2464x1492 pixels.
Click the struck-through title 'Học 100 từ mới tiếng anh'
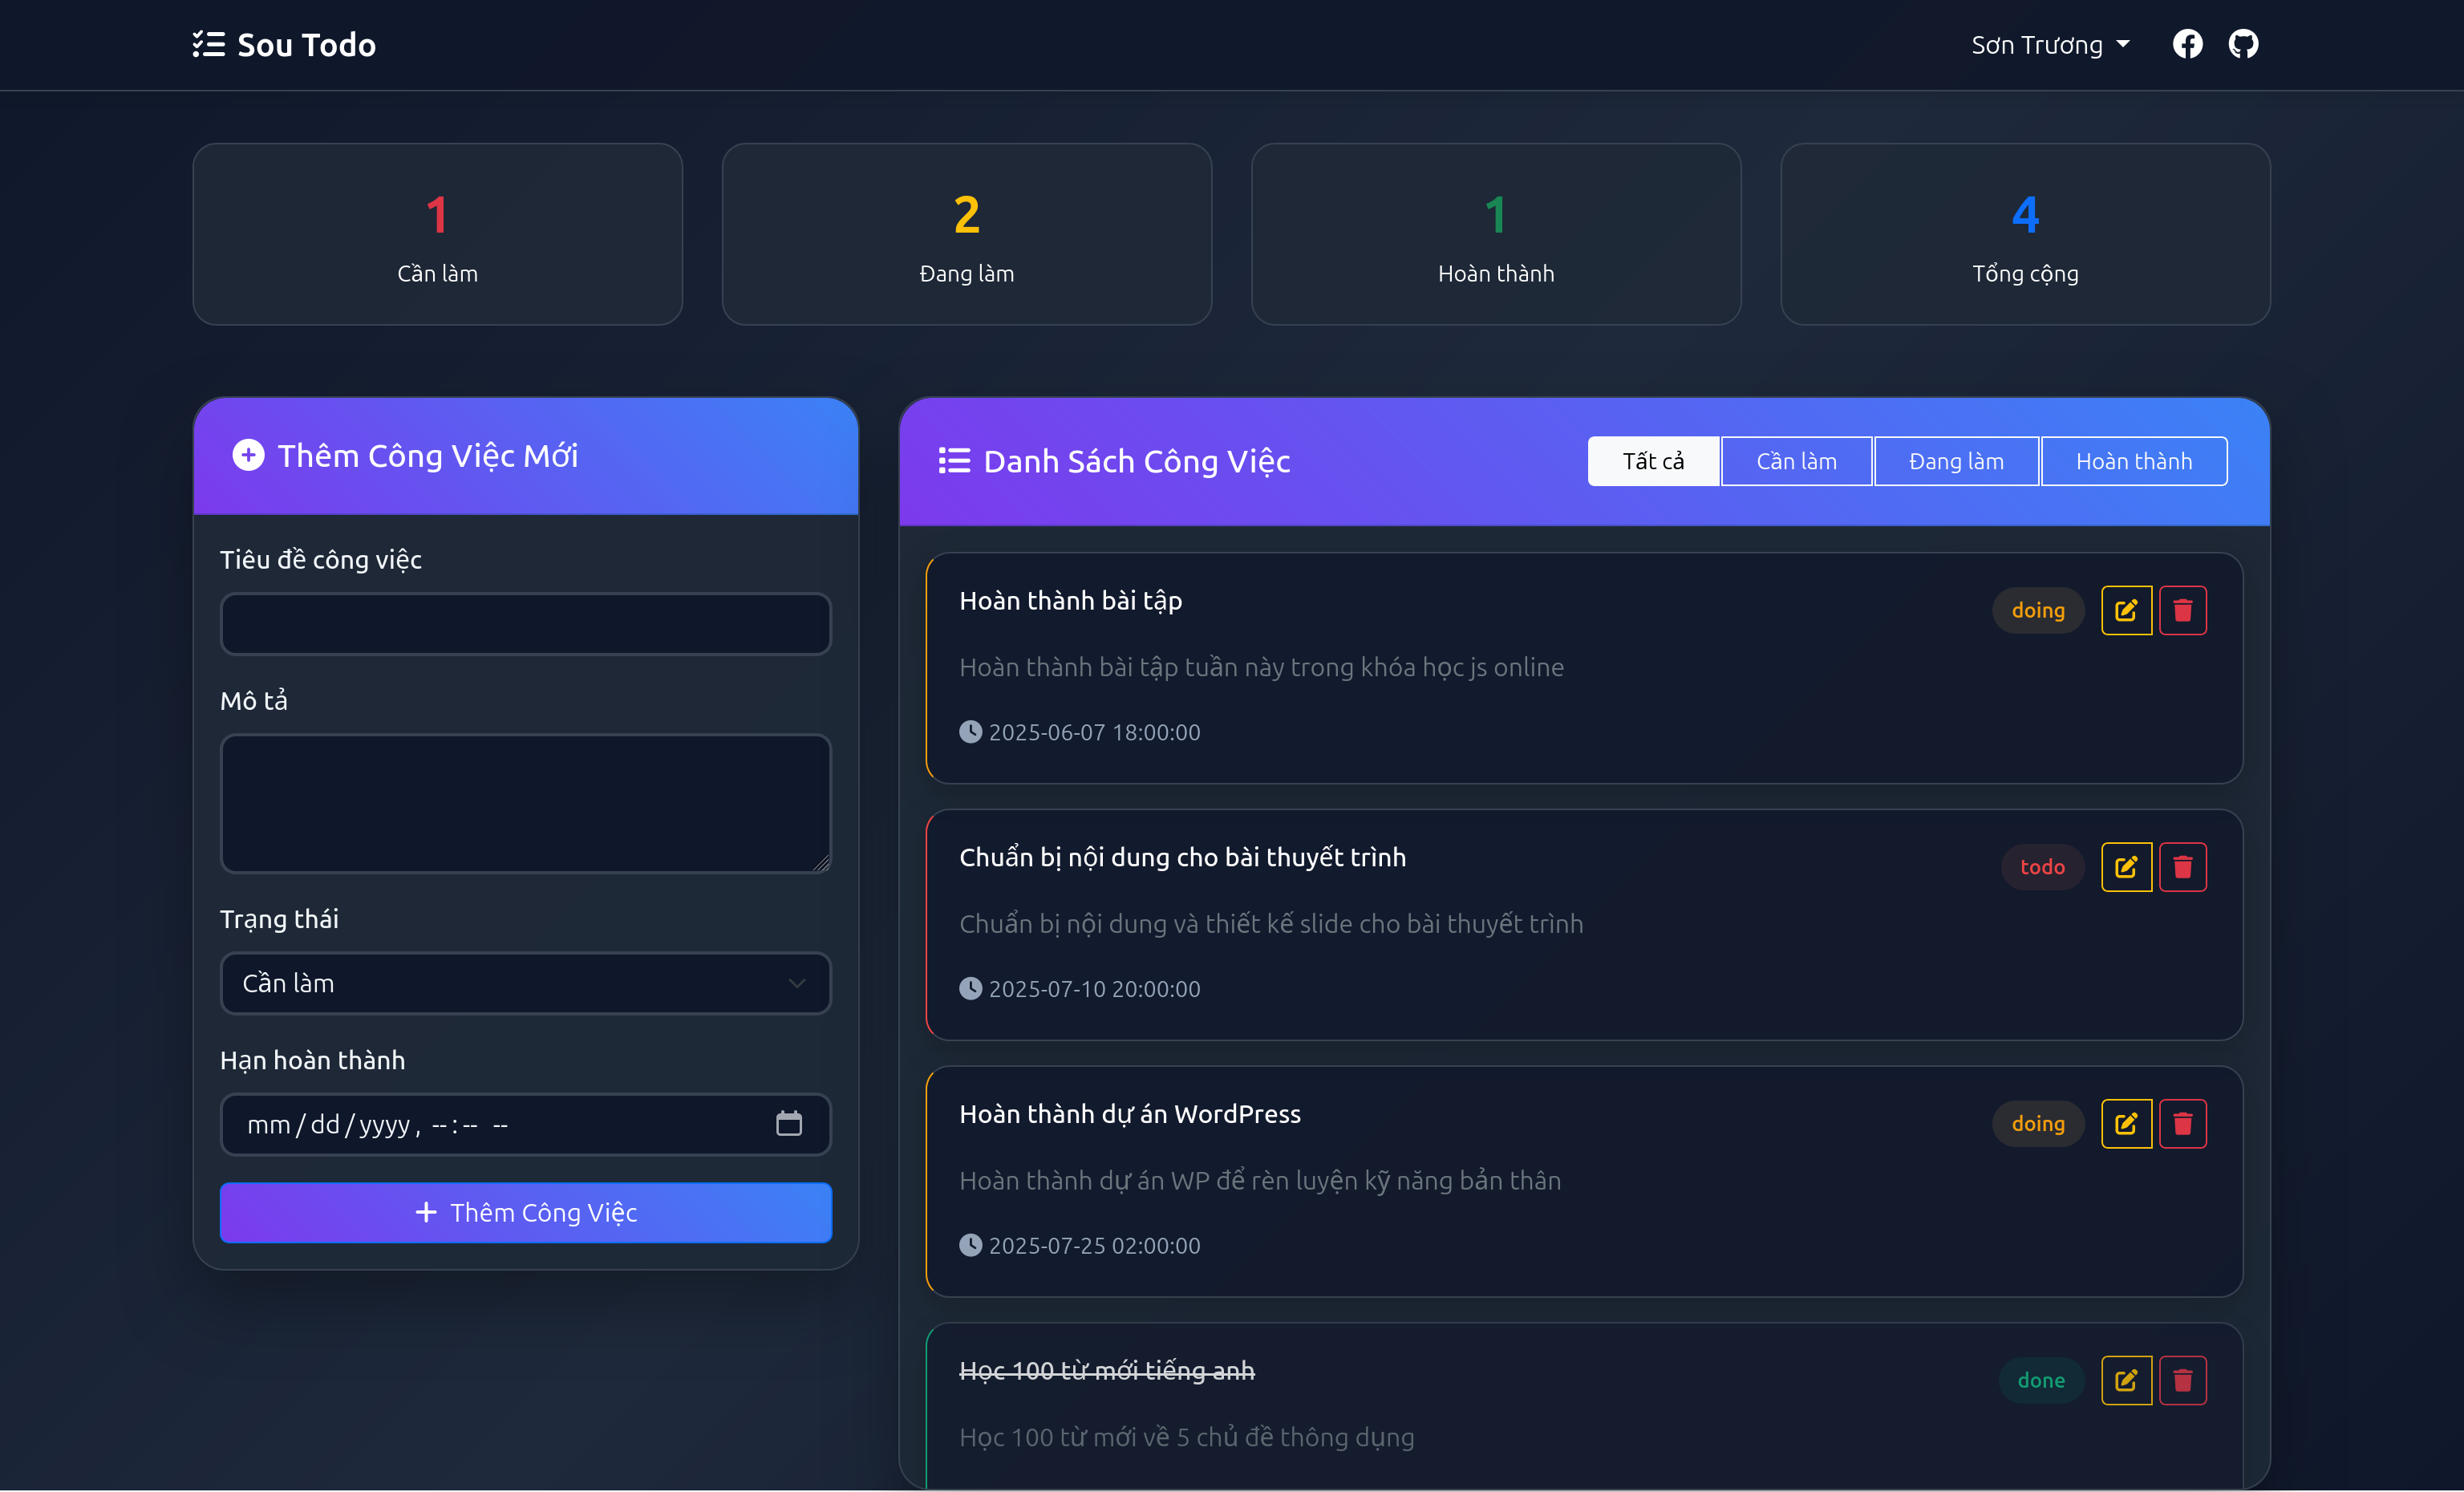[x=1107, y=1371]
